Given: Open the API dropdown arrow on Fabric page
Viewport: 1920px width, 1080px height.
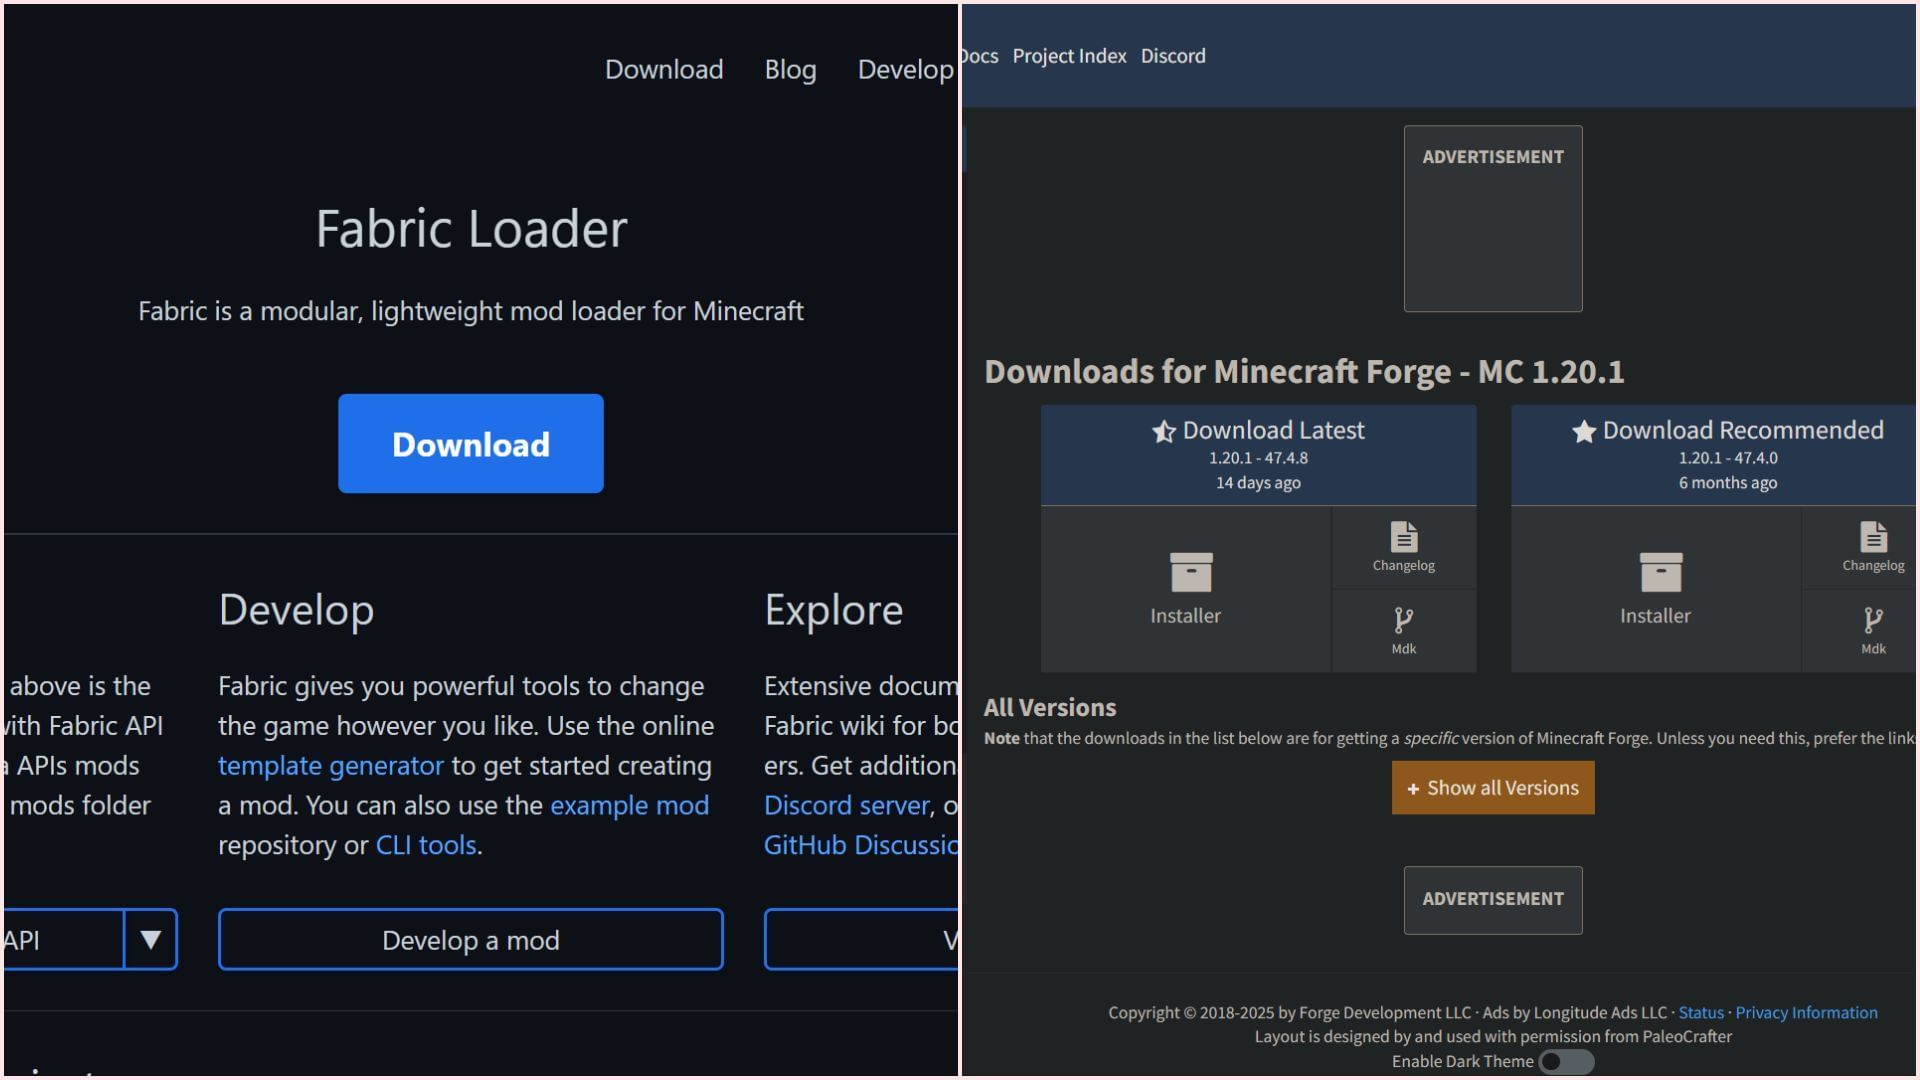Looking at the screenshot, I should pos(151,939).
